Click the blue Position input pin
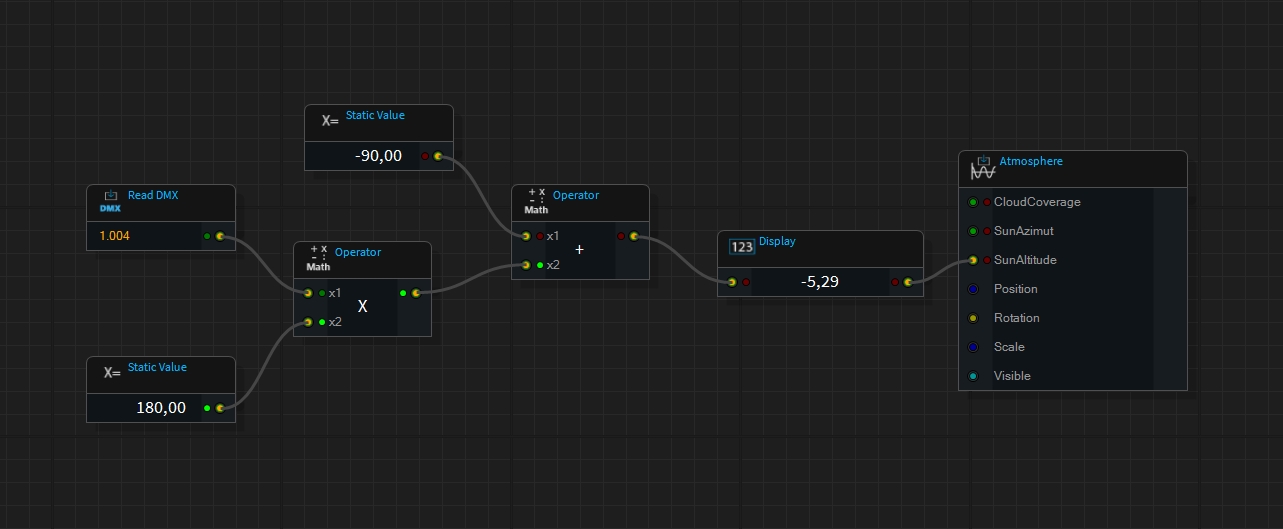This screenshot has height=529, width=1283. [x=973, y=289]
